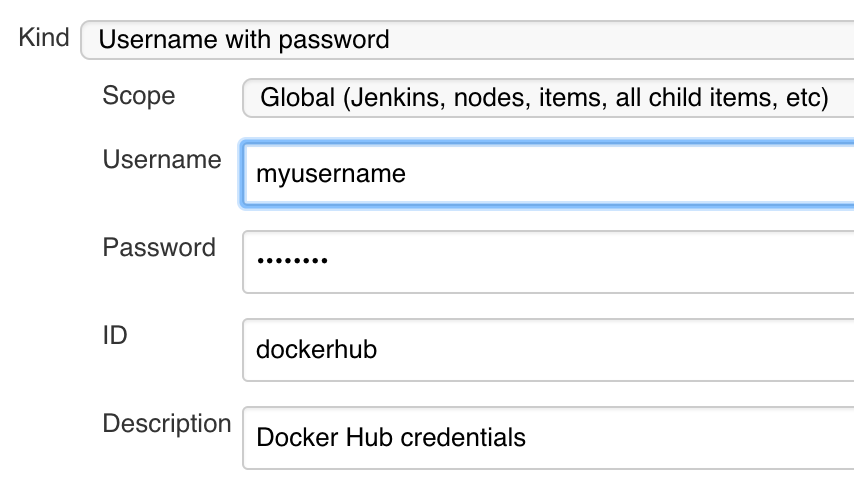Select the Description field with Docker Hub credentials
854x500 pixels.
548,438
